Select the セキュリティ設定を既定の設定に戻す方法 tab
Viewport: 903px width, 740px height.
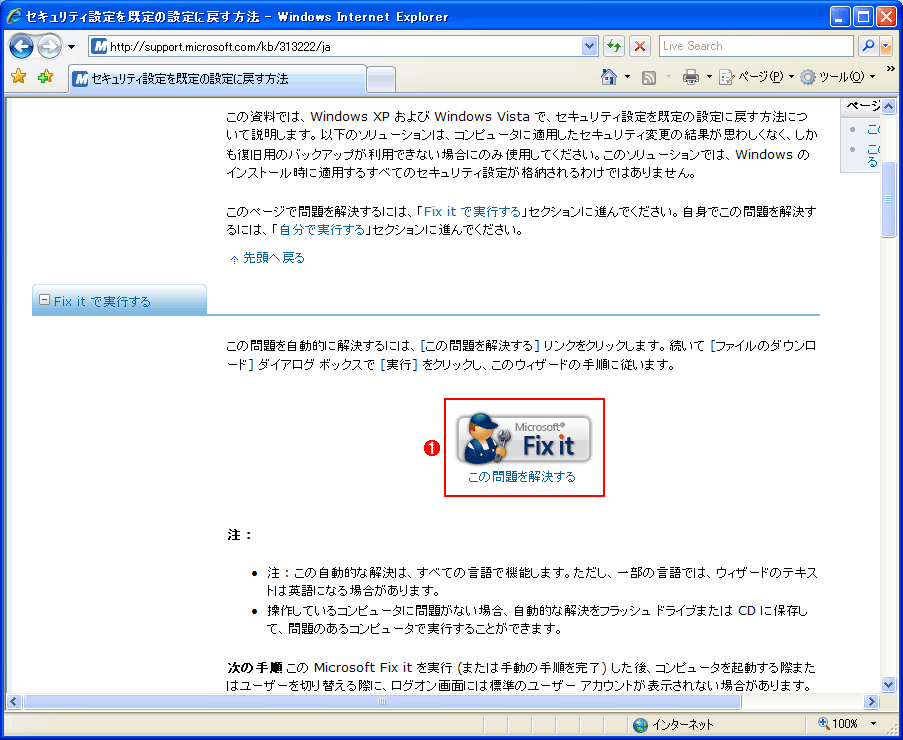point(217,79)
